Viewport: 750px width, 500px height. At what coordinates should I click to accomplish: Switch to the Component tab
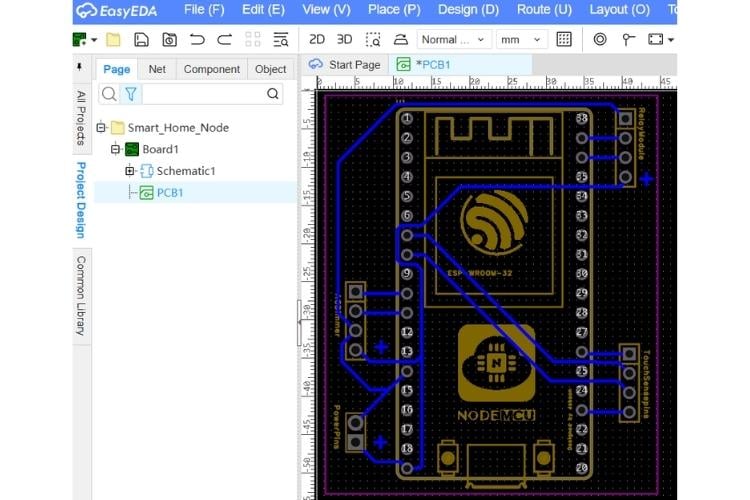pyautogui.click(x=212, y=69)
